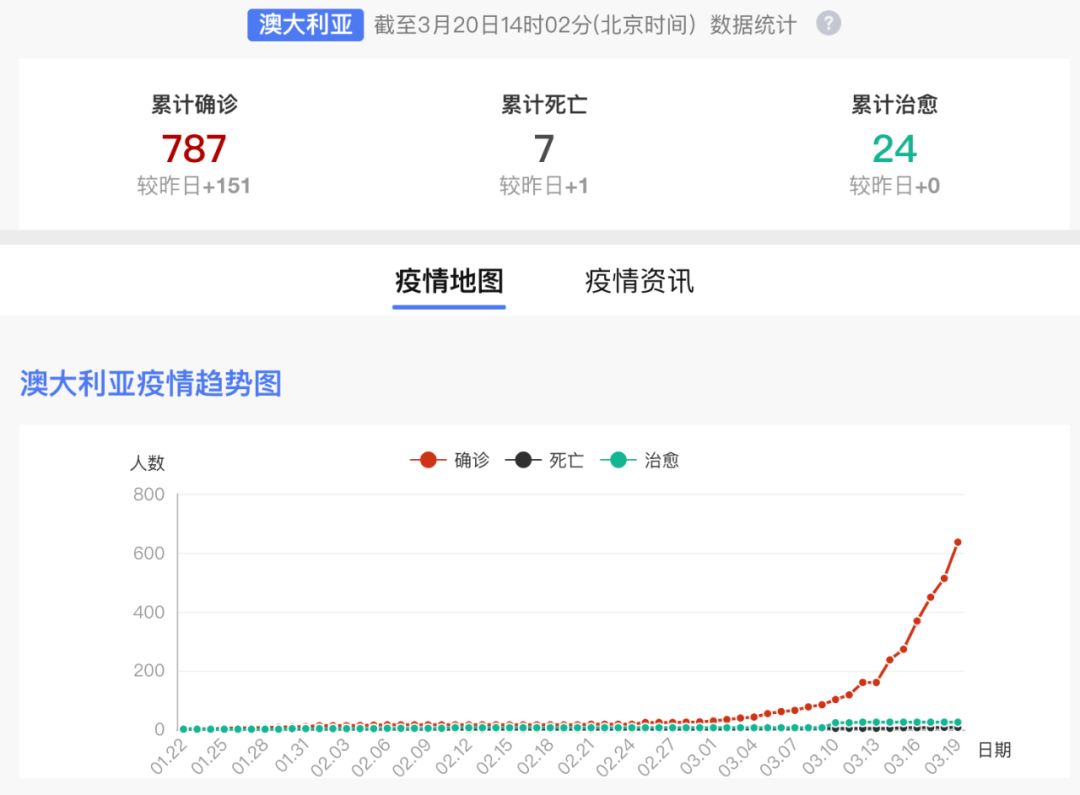Viewport: 1080px width, 795px height.
Task: Click the question mark help icon
Action: [x=828, y=24]
